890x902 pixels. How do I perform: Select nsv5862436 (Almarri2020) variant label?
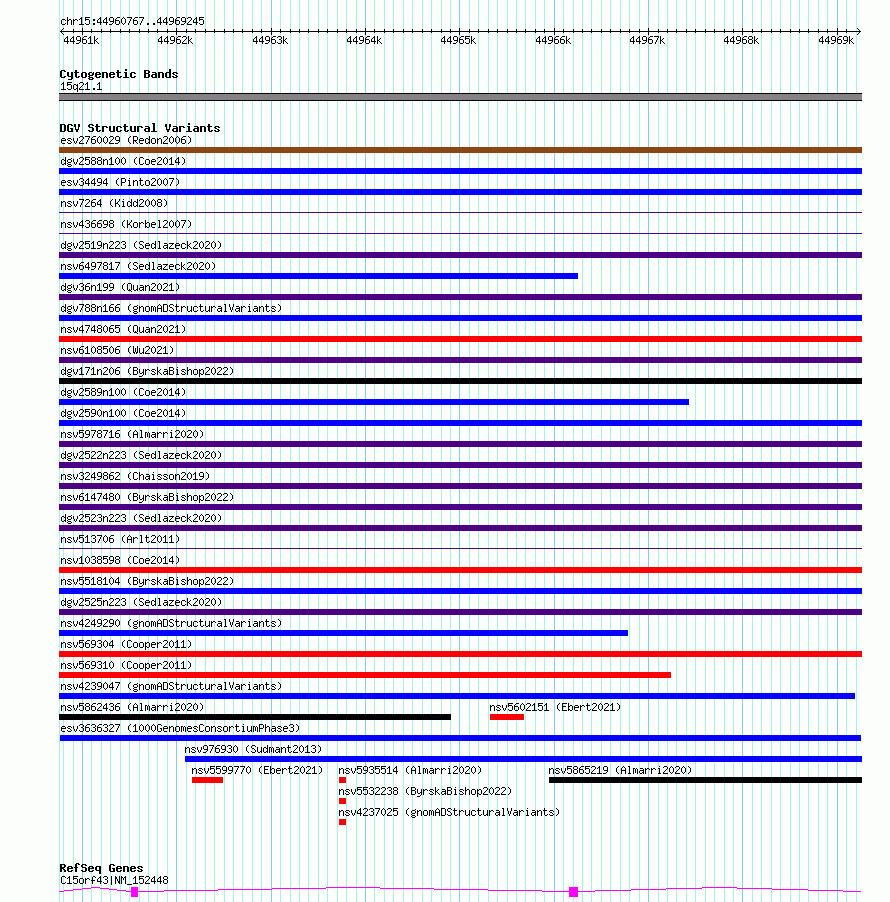tap(132, 707)
